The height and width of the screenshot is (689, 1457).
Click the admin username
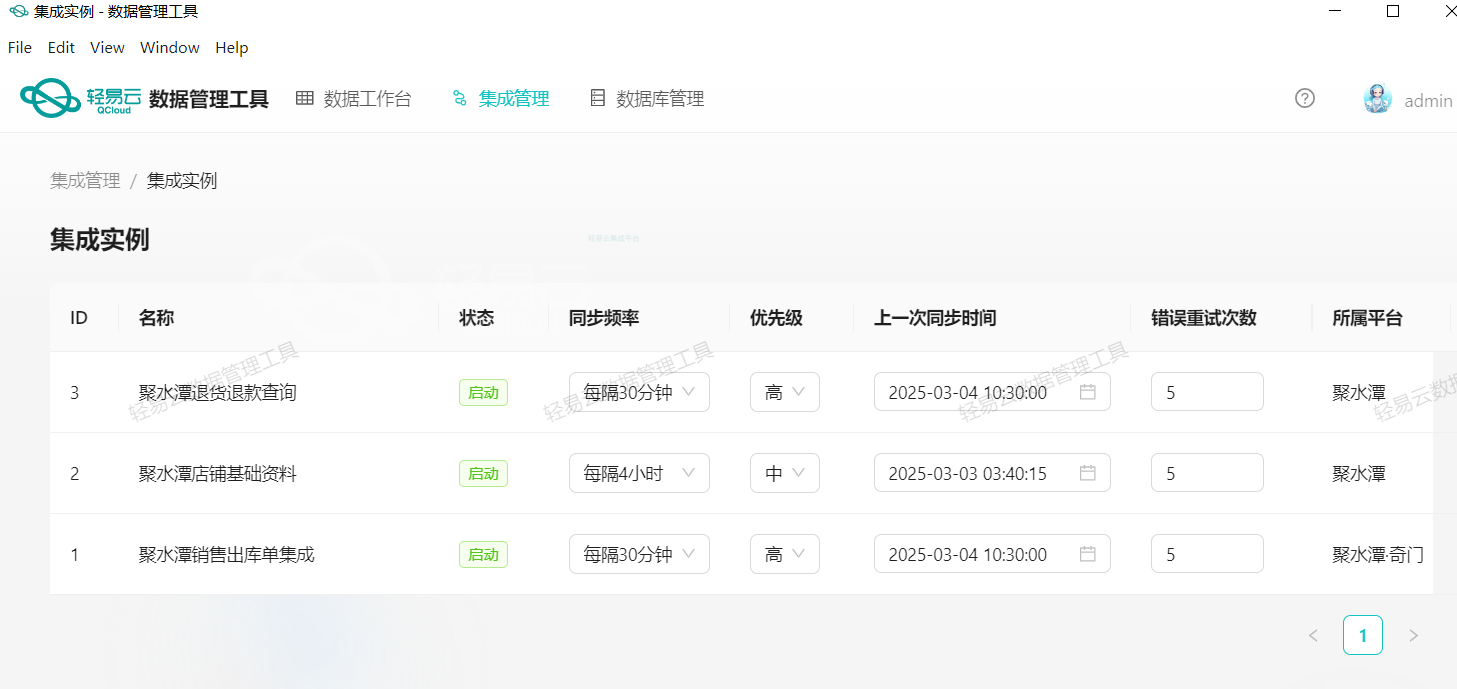pyautogui.click(x=1429, y=100)
